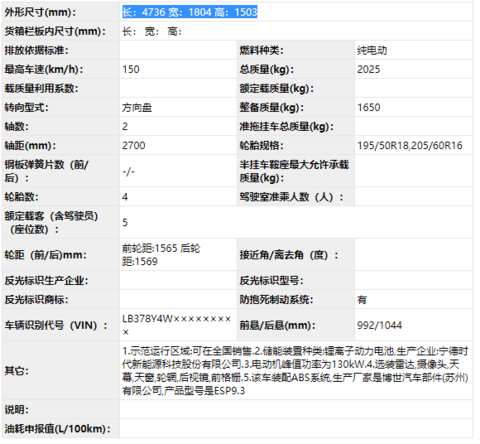Select the 反光标识生产企业 label cell
Viewport: 480px width, 444px height.
coord(61,280)
